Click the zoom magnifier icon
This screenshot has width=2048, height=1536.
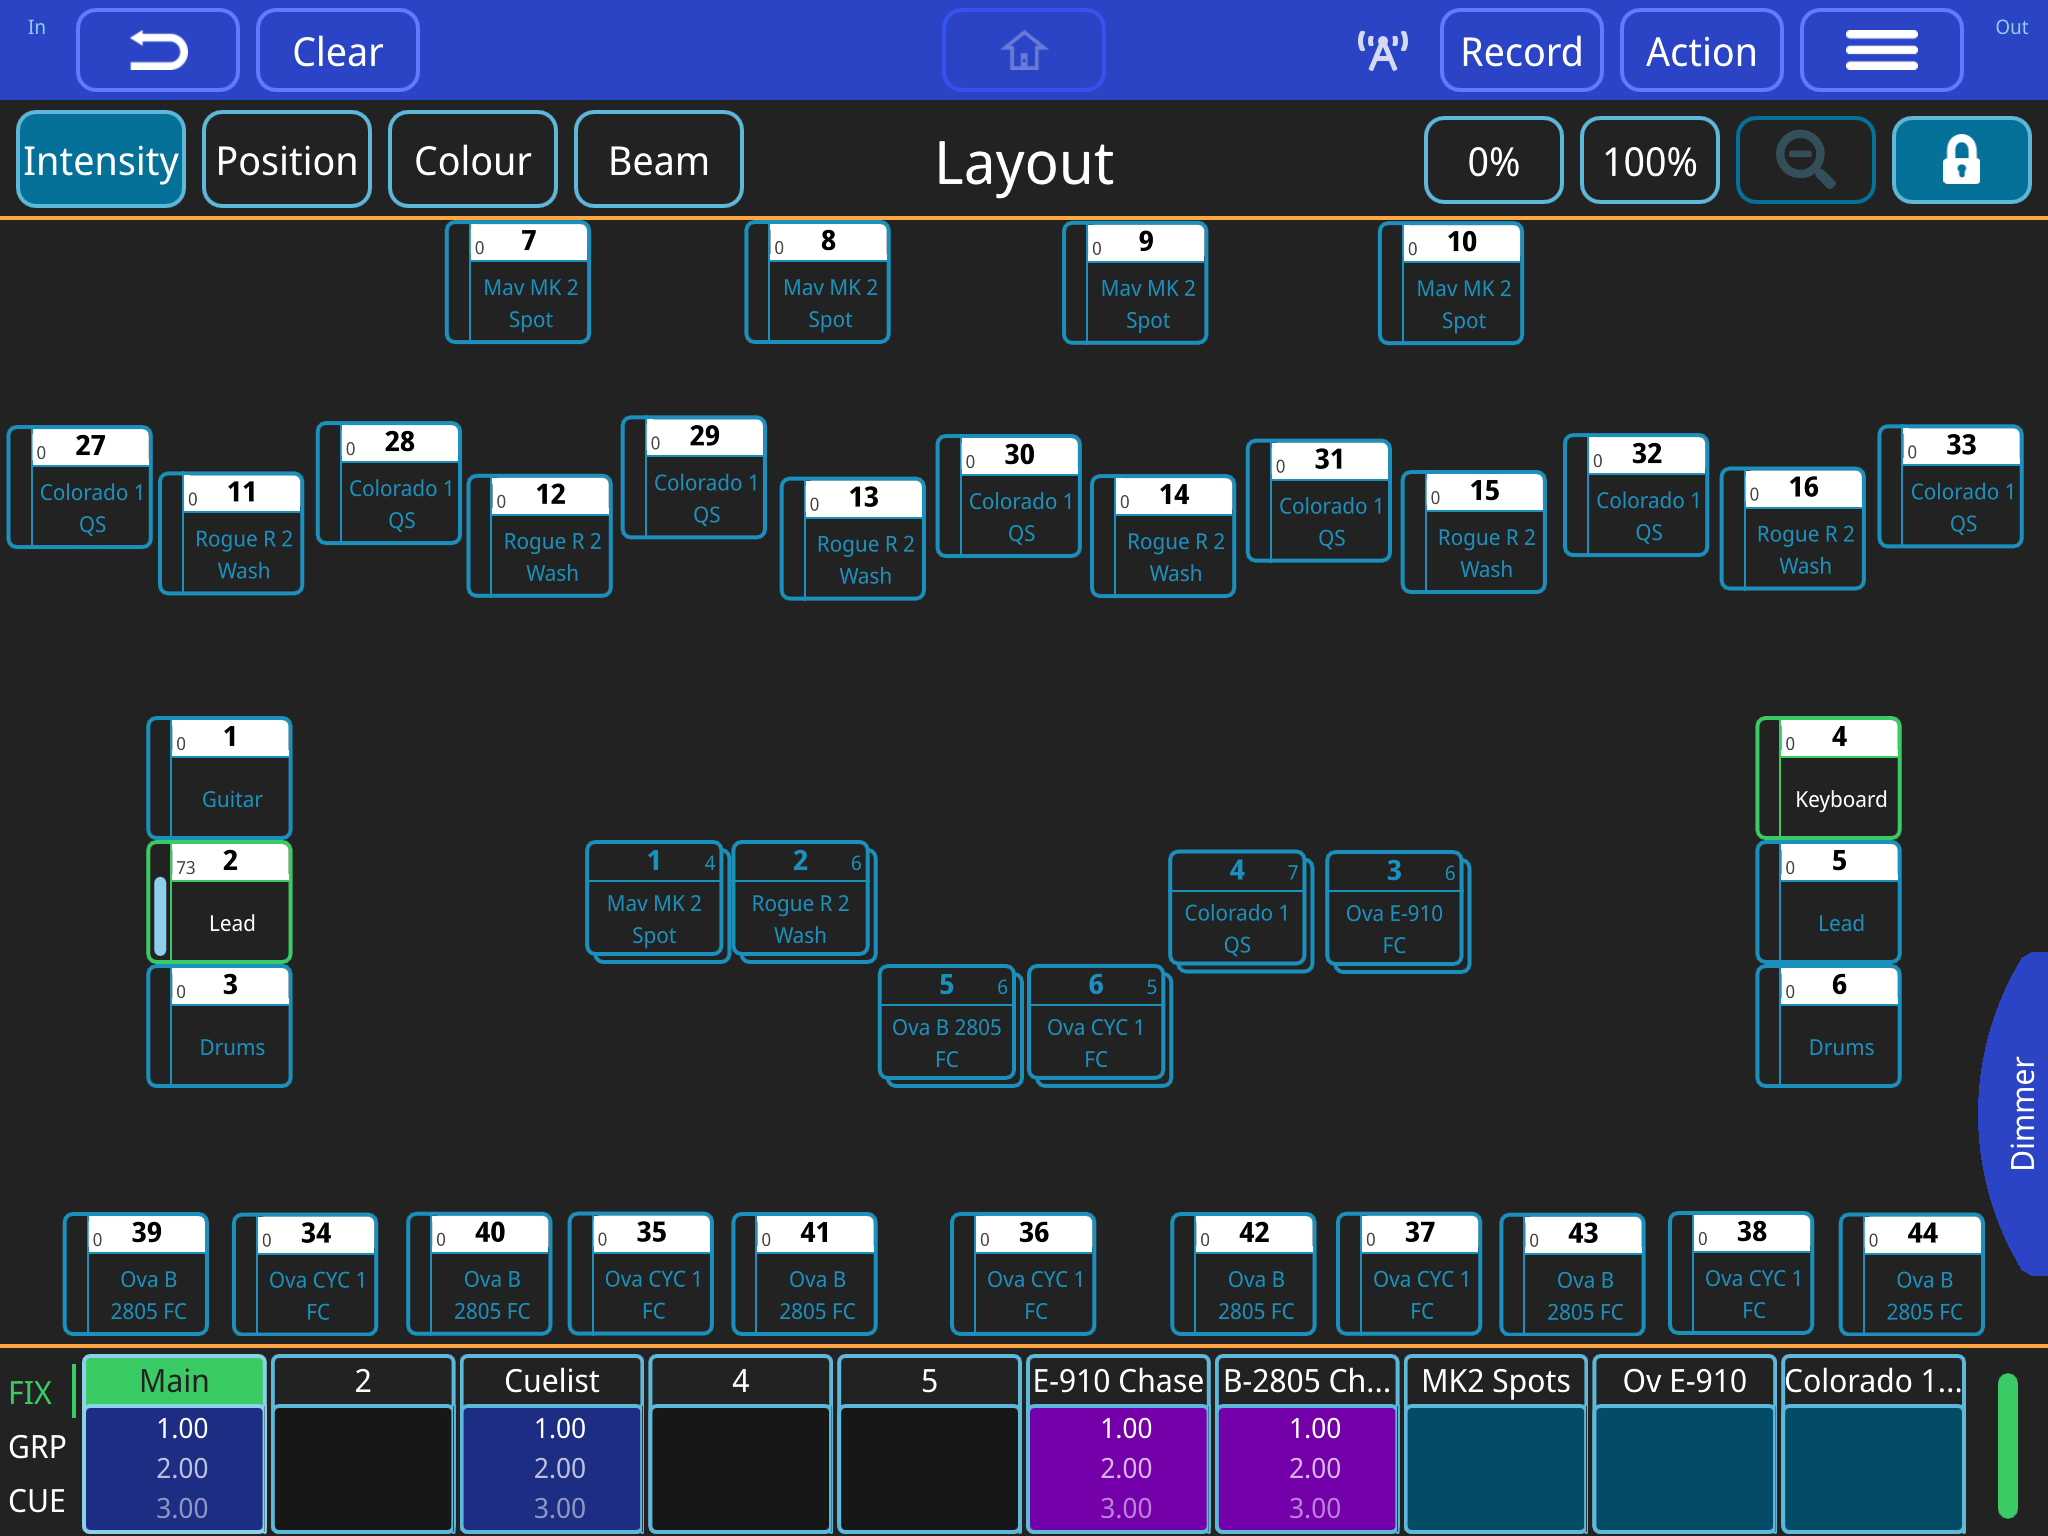[1804, 159]
